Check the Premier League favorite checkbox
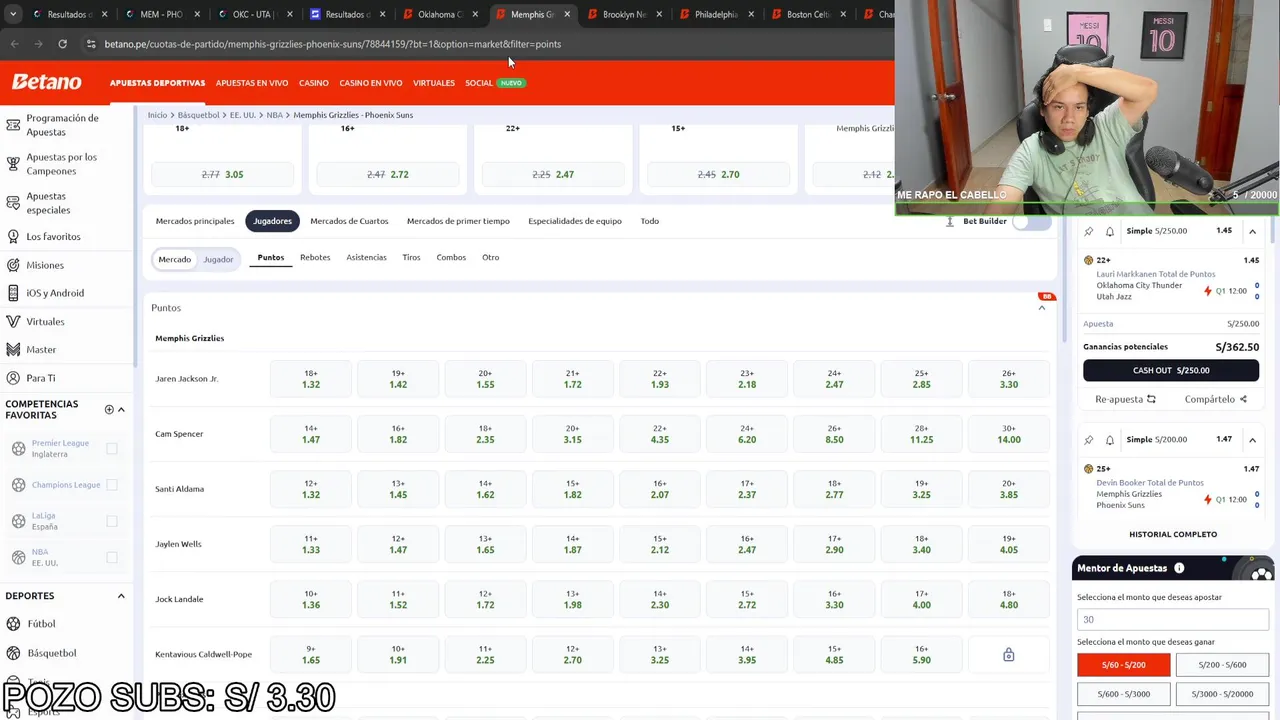Screen dimensions: 1280x720 click(x=112, y=449)
